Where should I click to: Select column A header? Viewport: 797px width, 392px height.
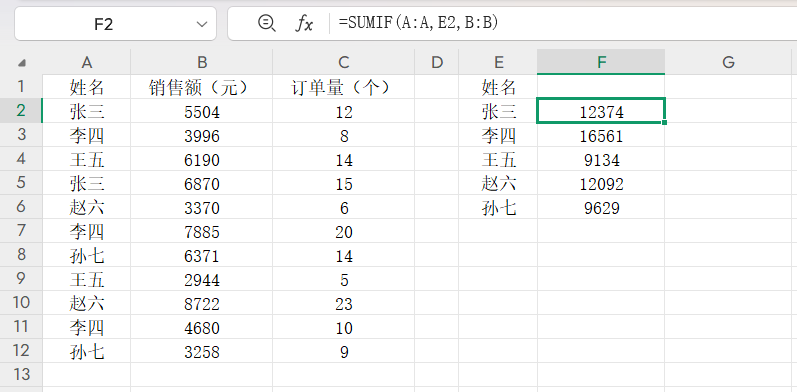tap(86, 62)
